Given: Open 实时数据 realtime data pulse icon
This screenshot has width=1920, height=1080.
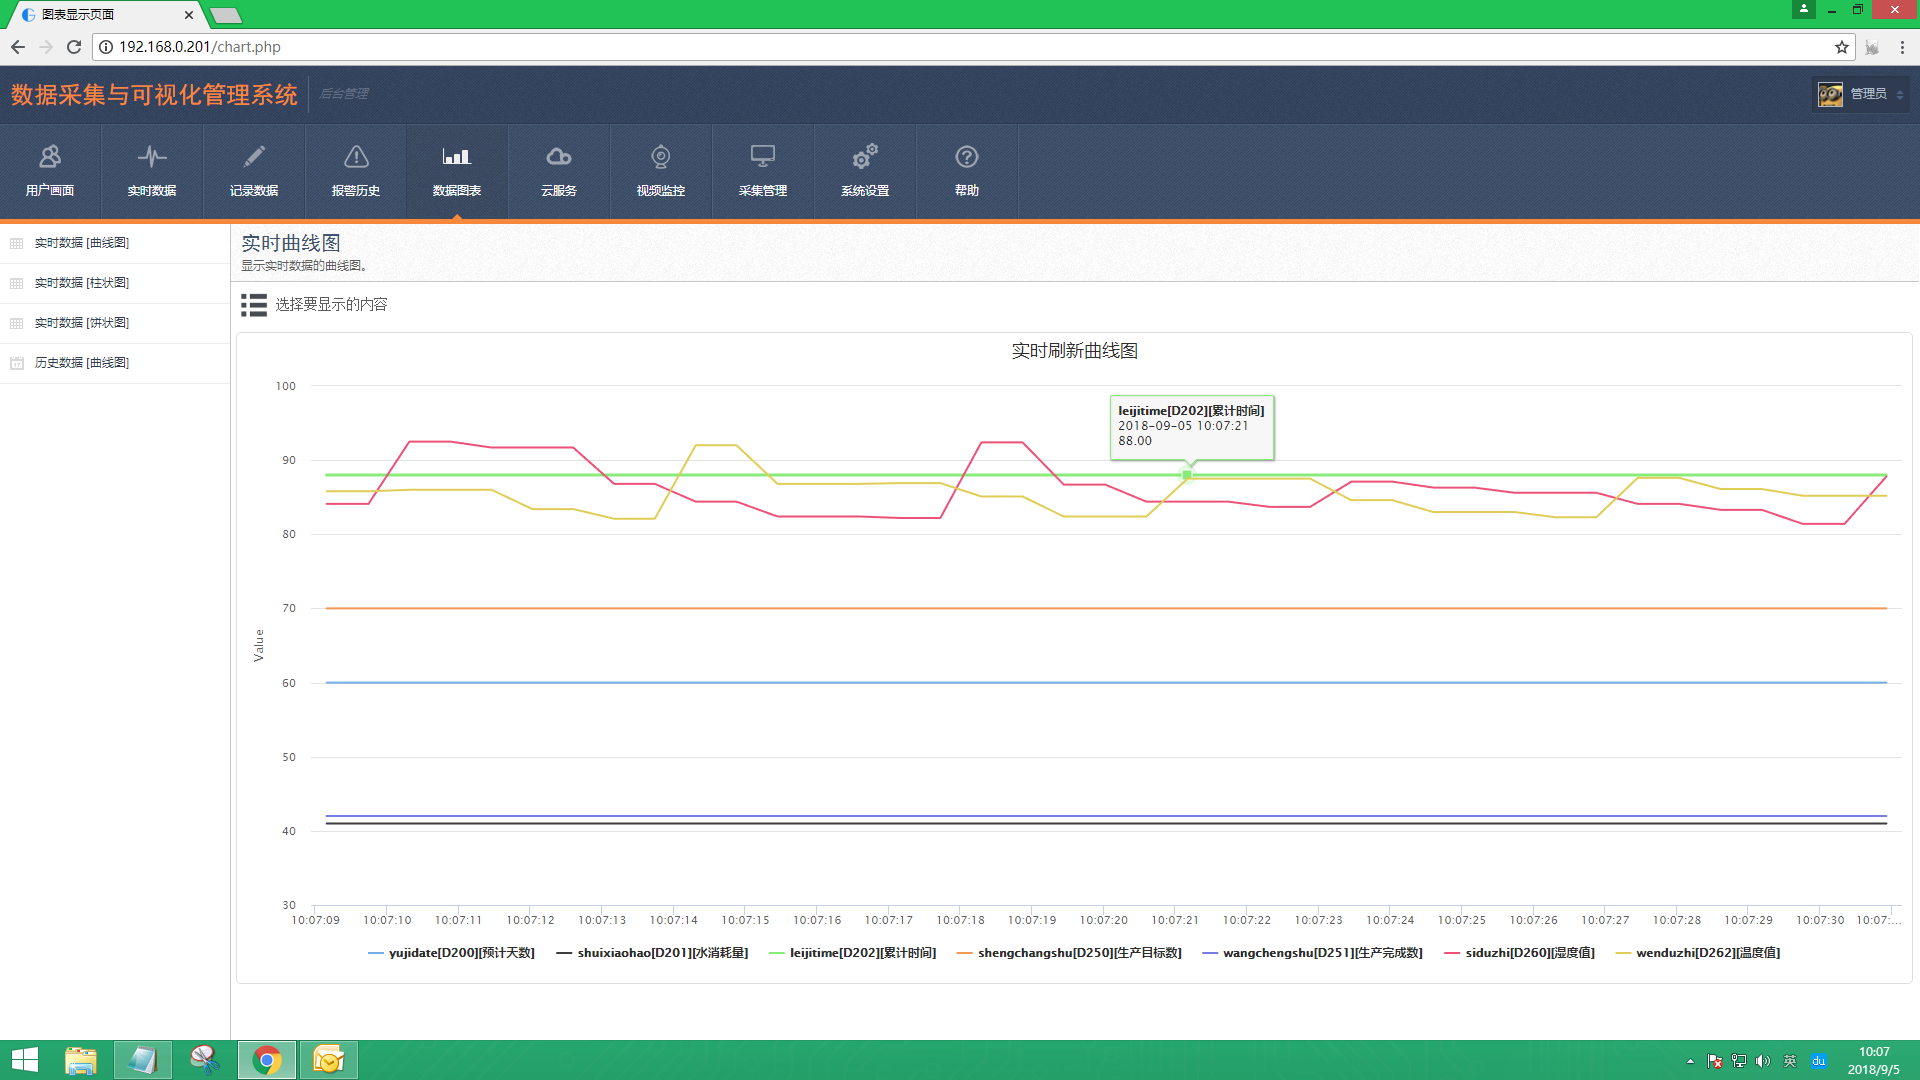Looking at the screenshot, I should point(152,157).
